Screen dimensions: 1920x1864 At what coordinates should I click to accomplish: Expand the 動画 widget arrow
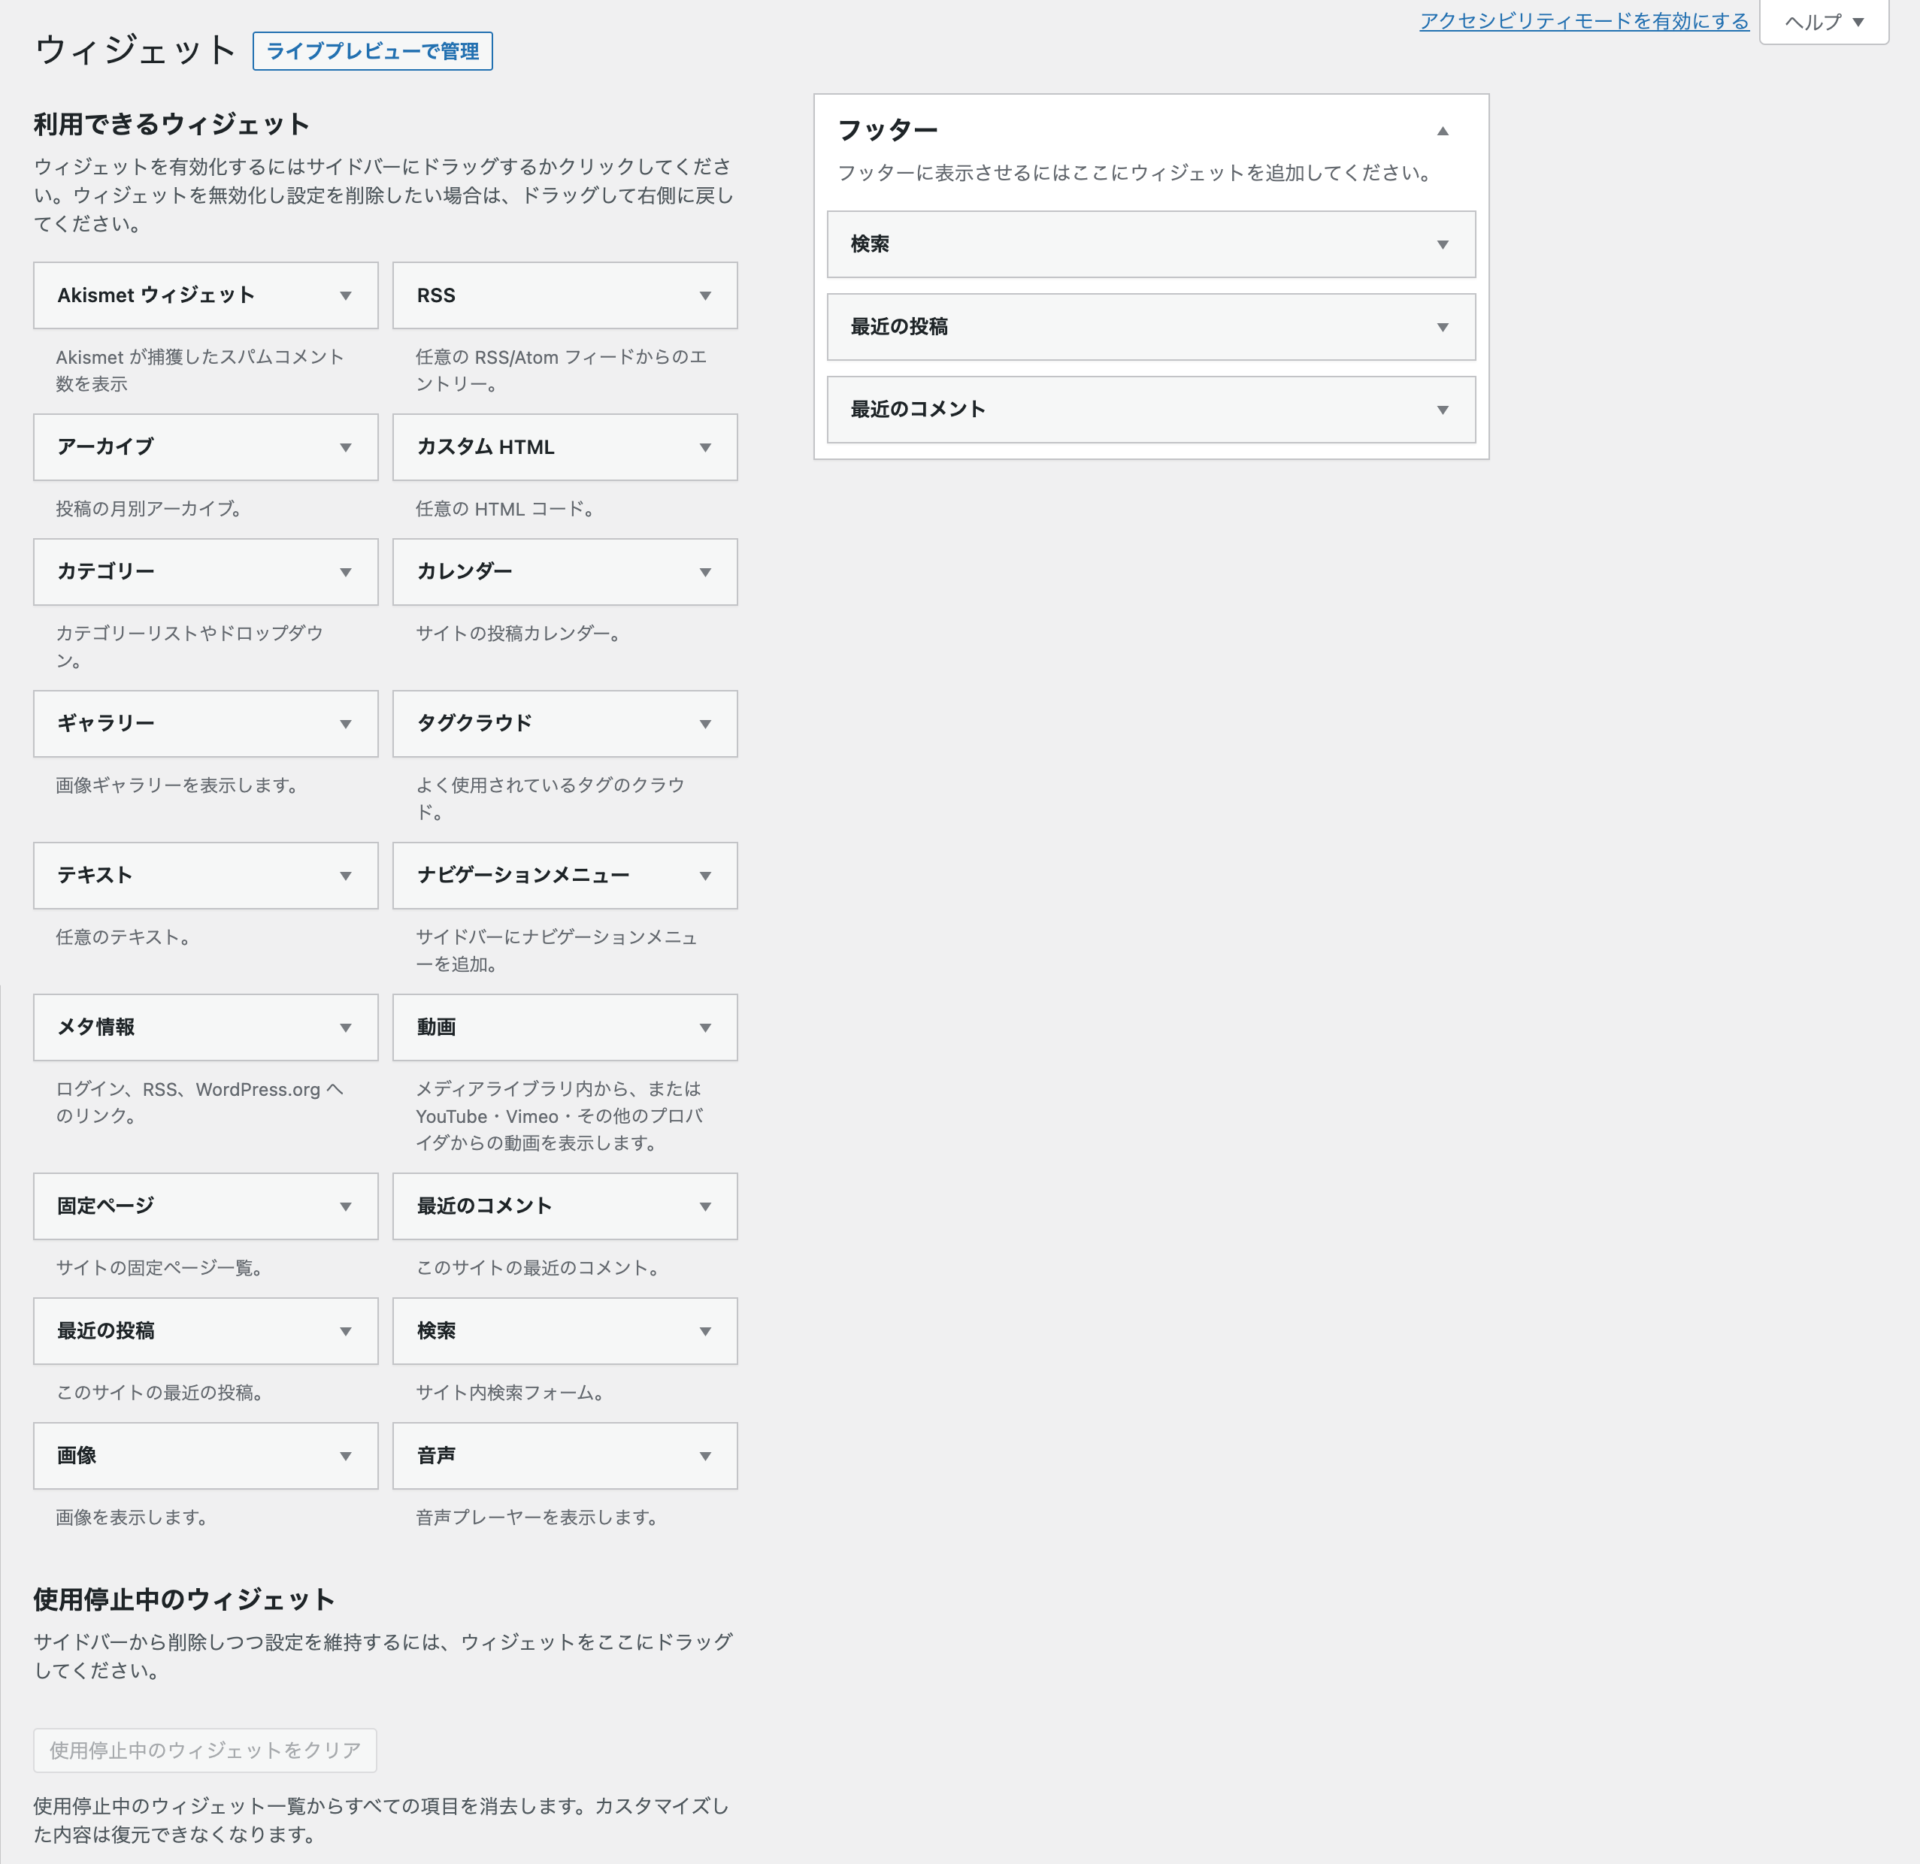pos(705,1027)
